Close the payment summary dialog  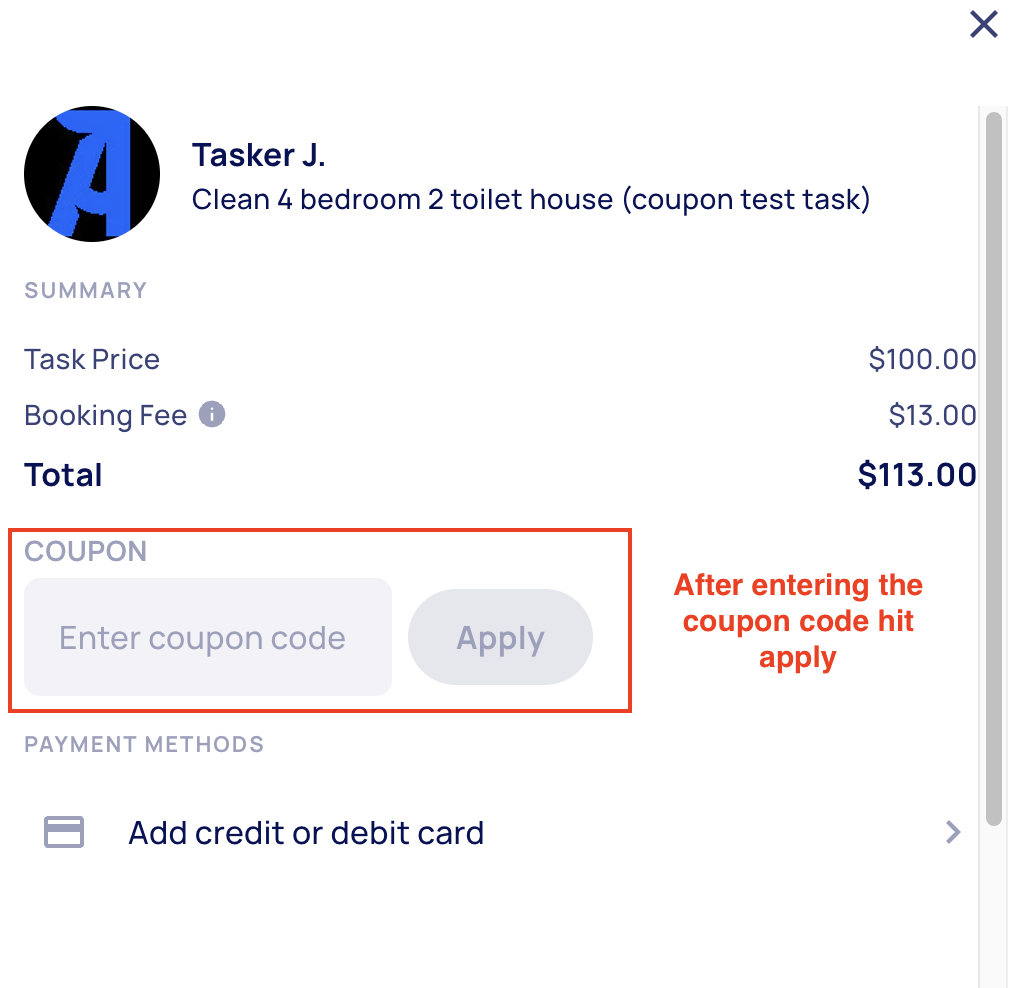[984, 25]
